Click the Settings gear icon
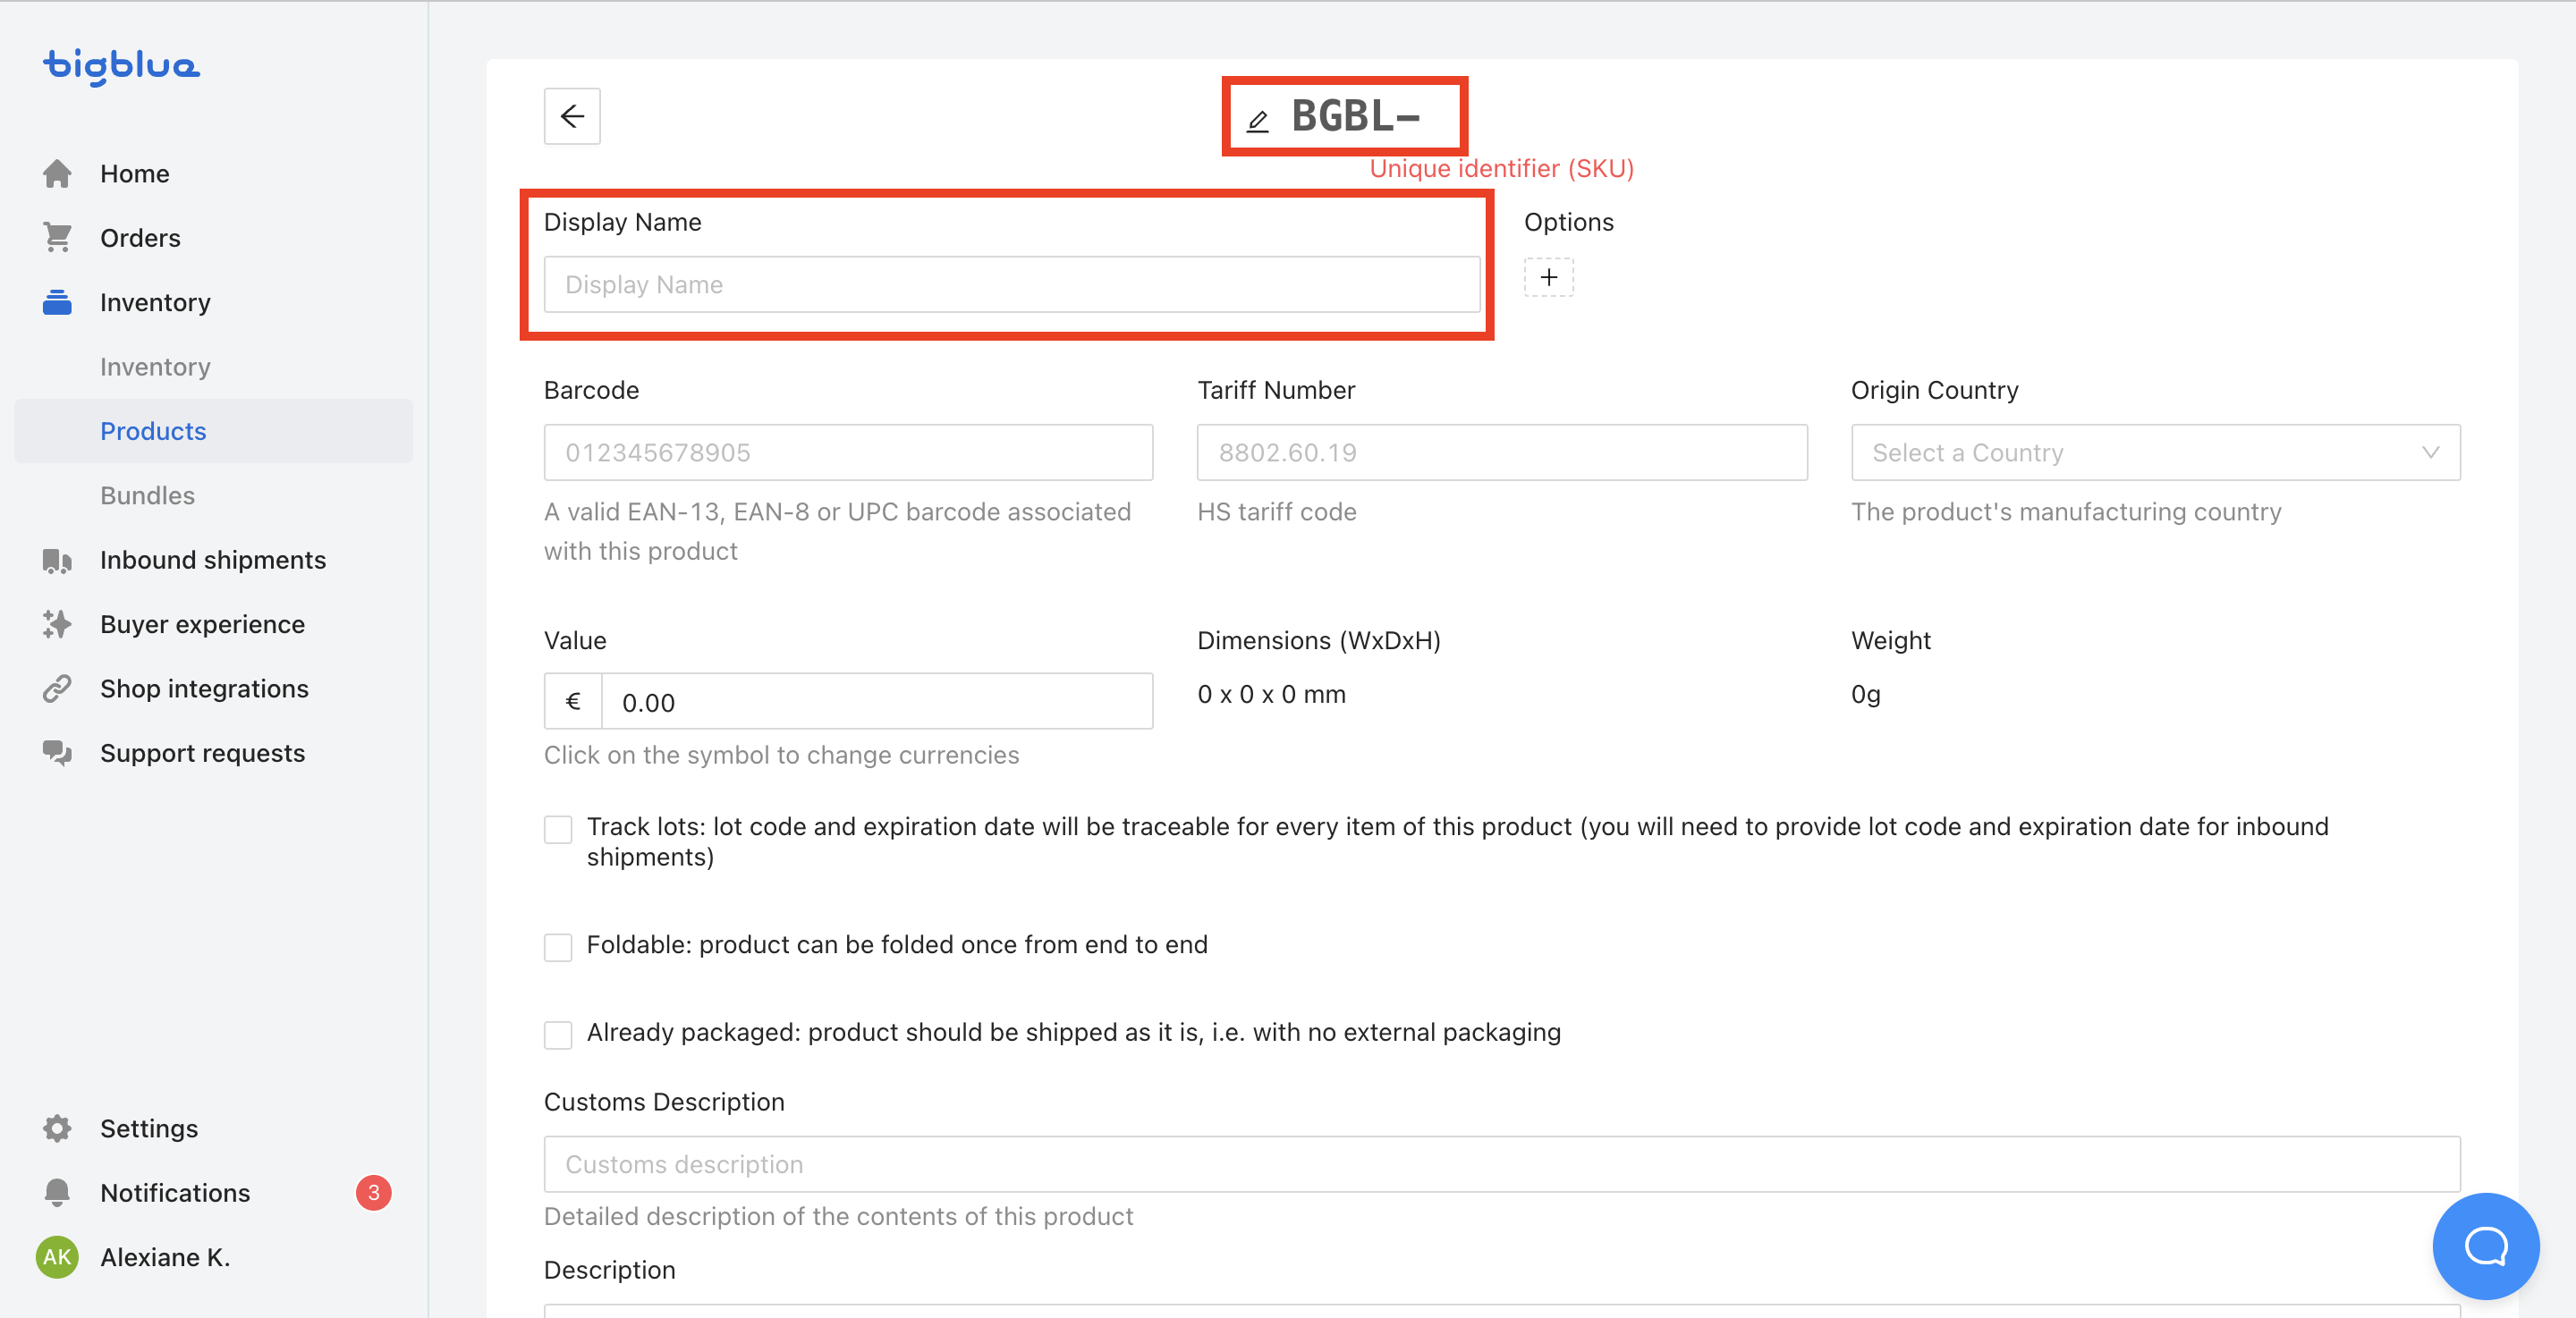The image size is (2576, 1318). pyautogui.click(x=57, y=1128)
